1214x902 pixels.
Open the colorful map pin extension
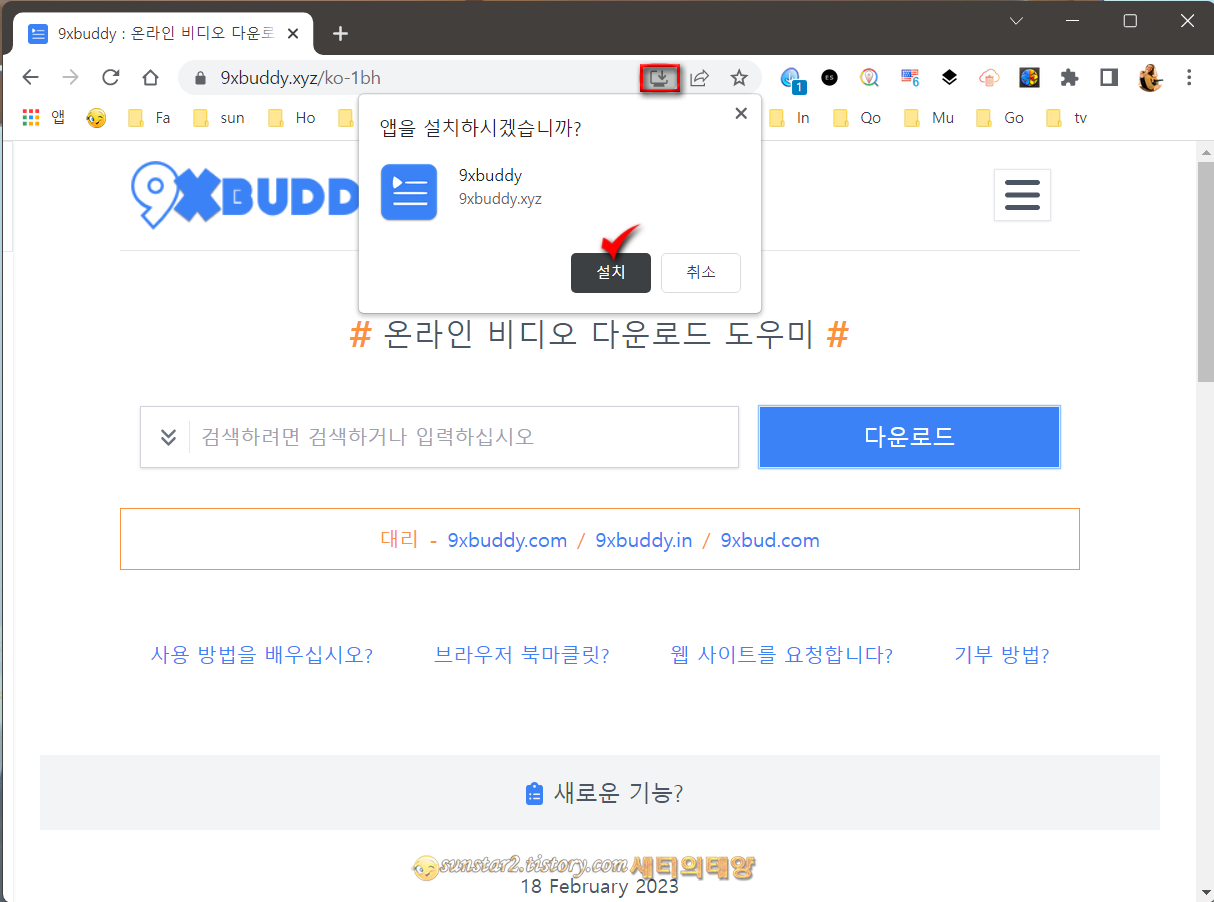click(870, 77)
